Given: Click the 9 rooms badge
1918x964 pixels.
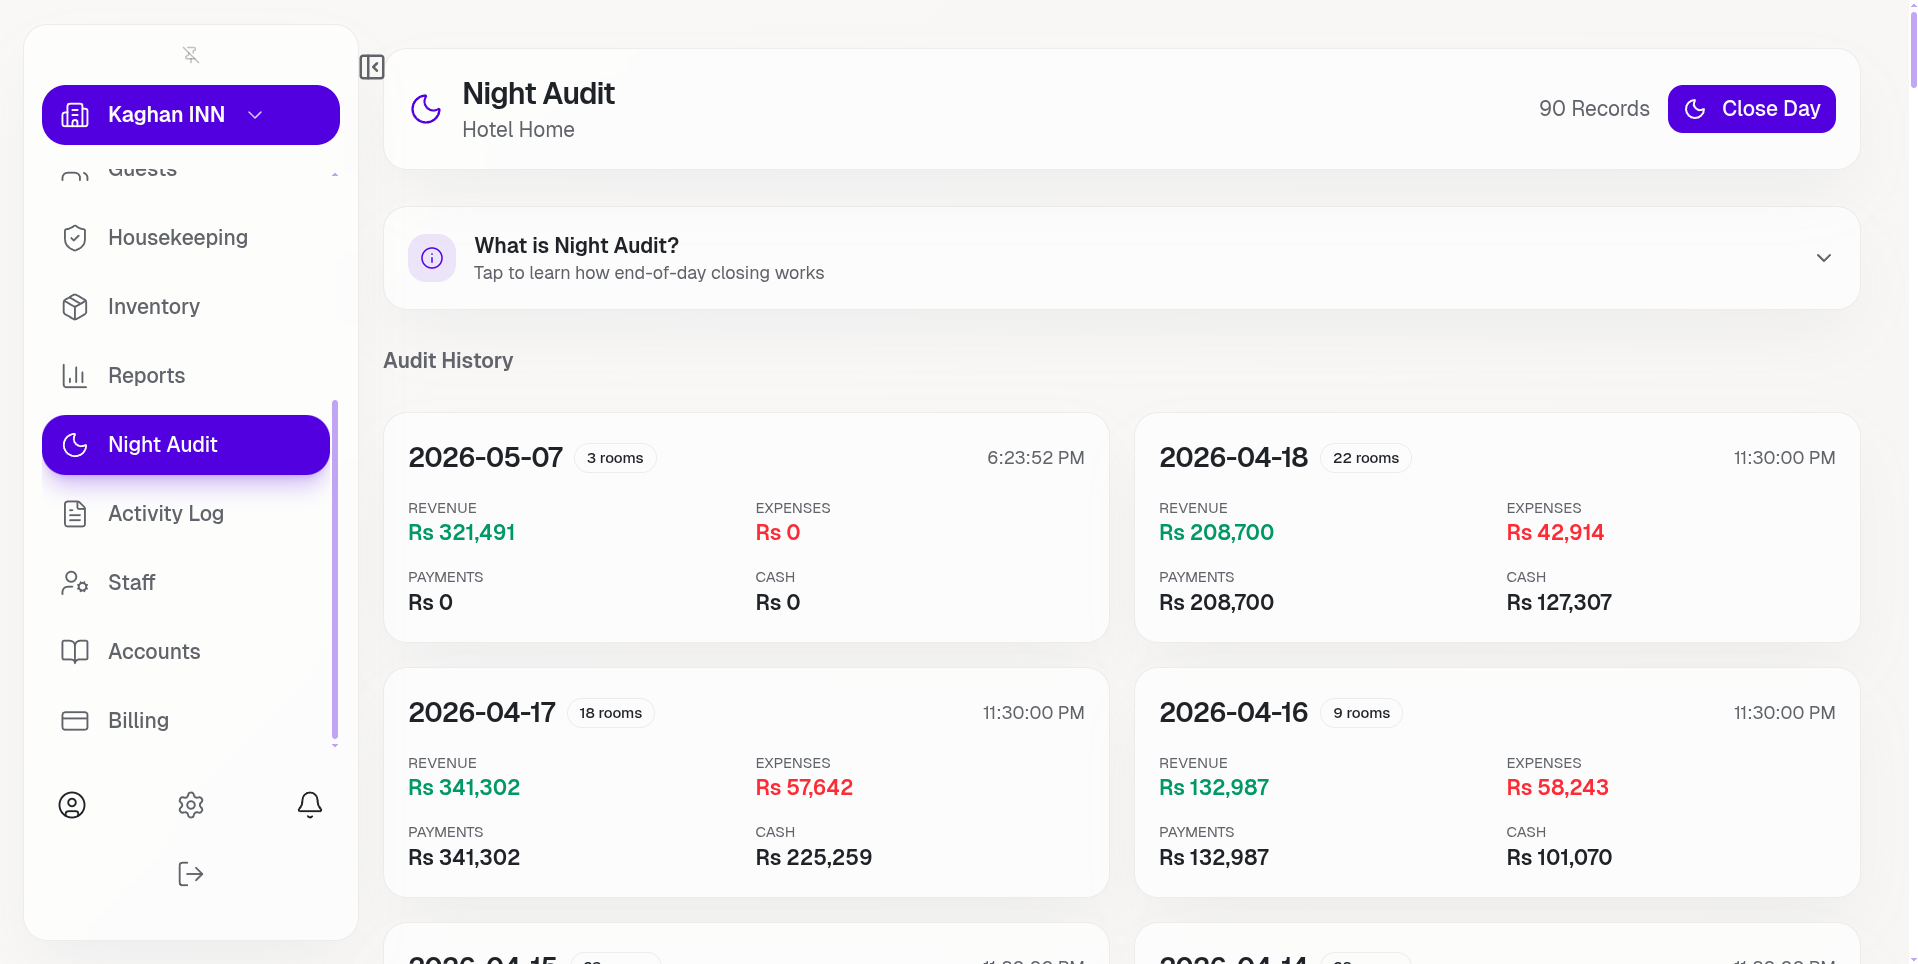Looking at the screenshot, I should point(1361,713).
